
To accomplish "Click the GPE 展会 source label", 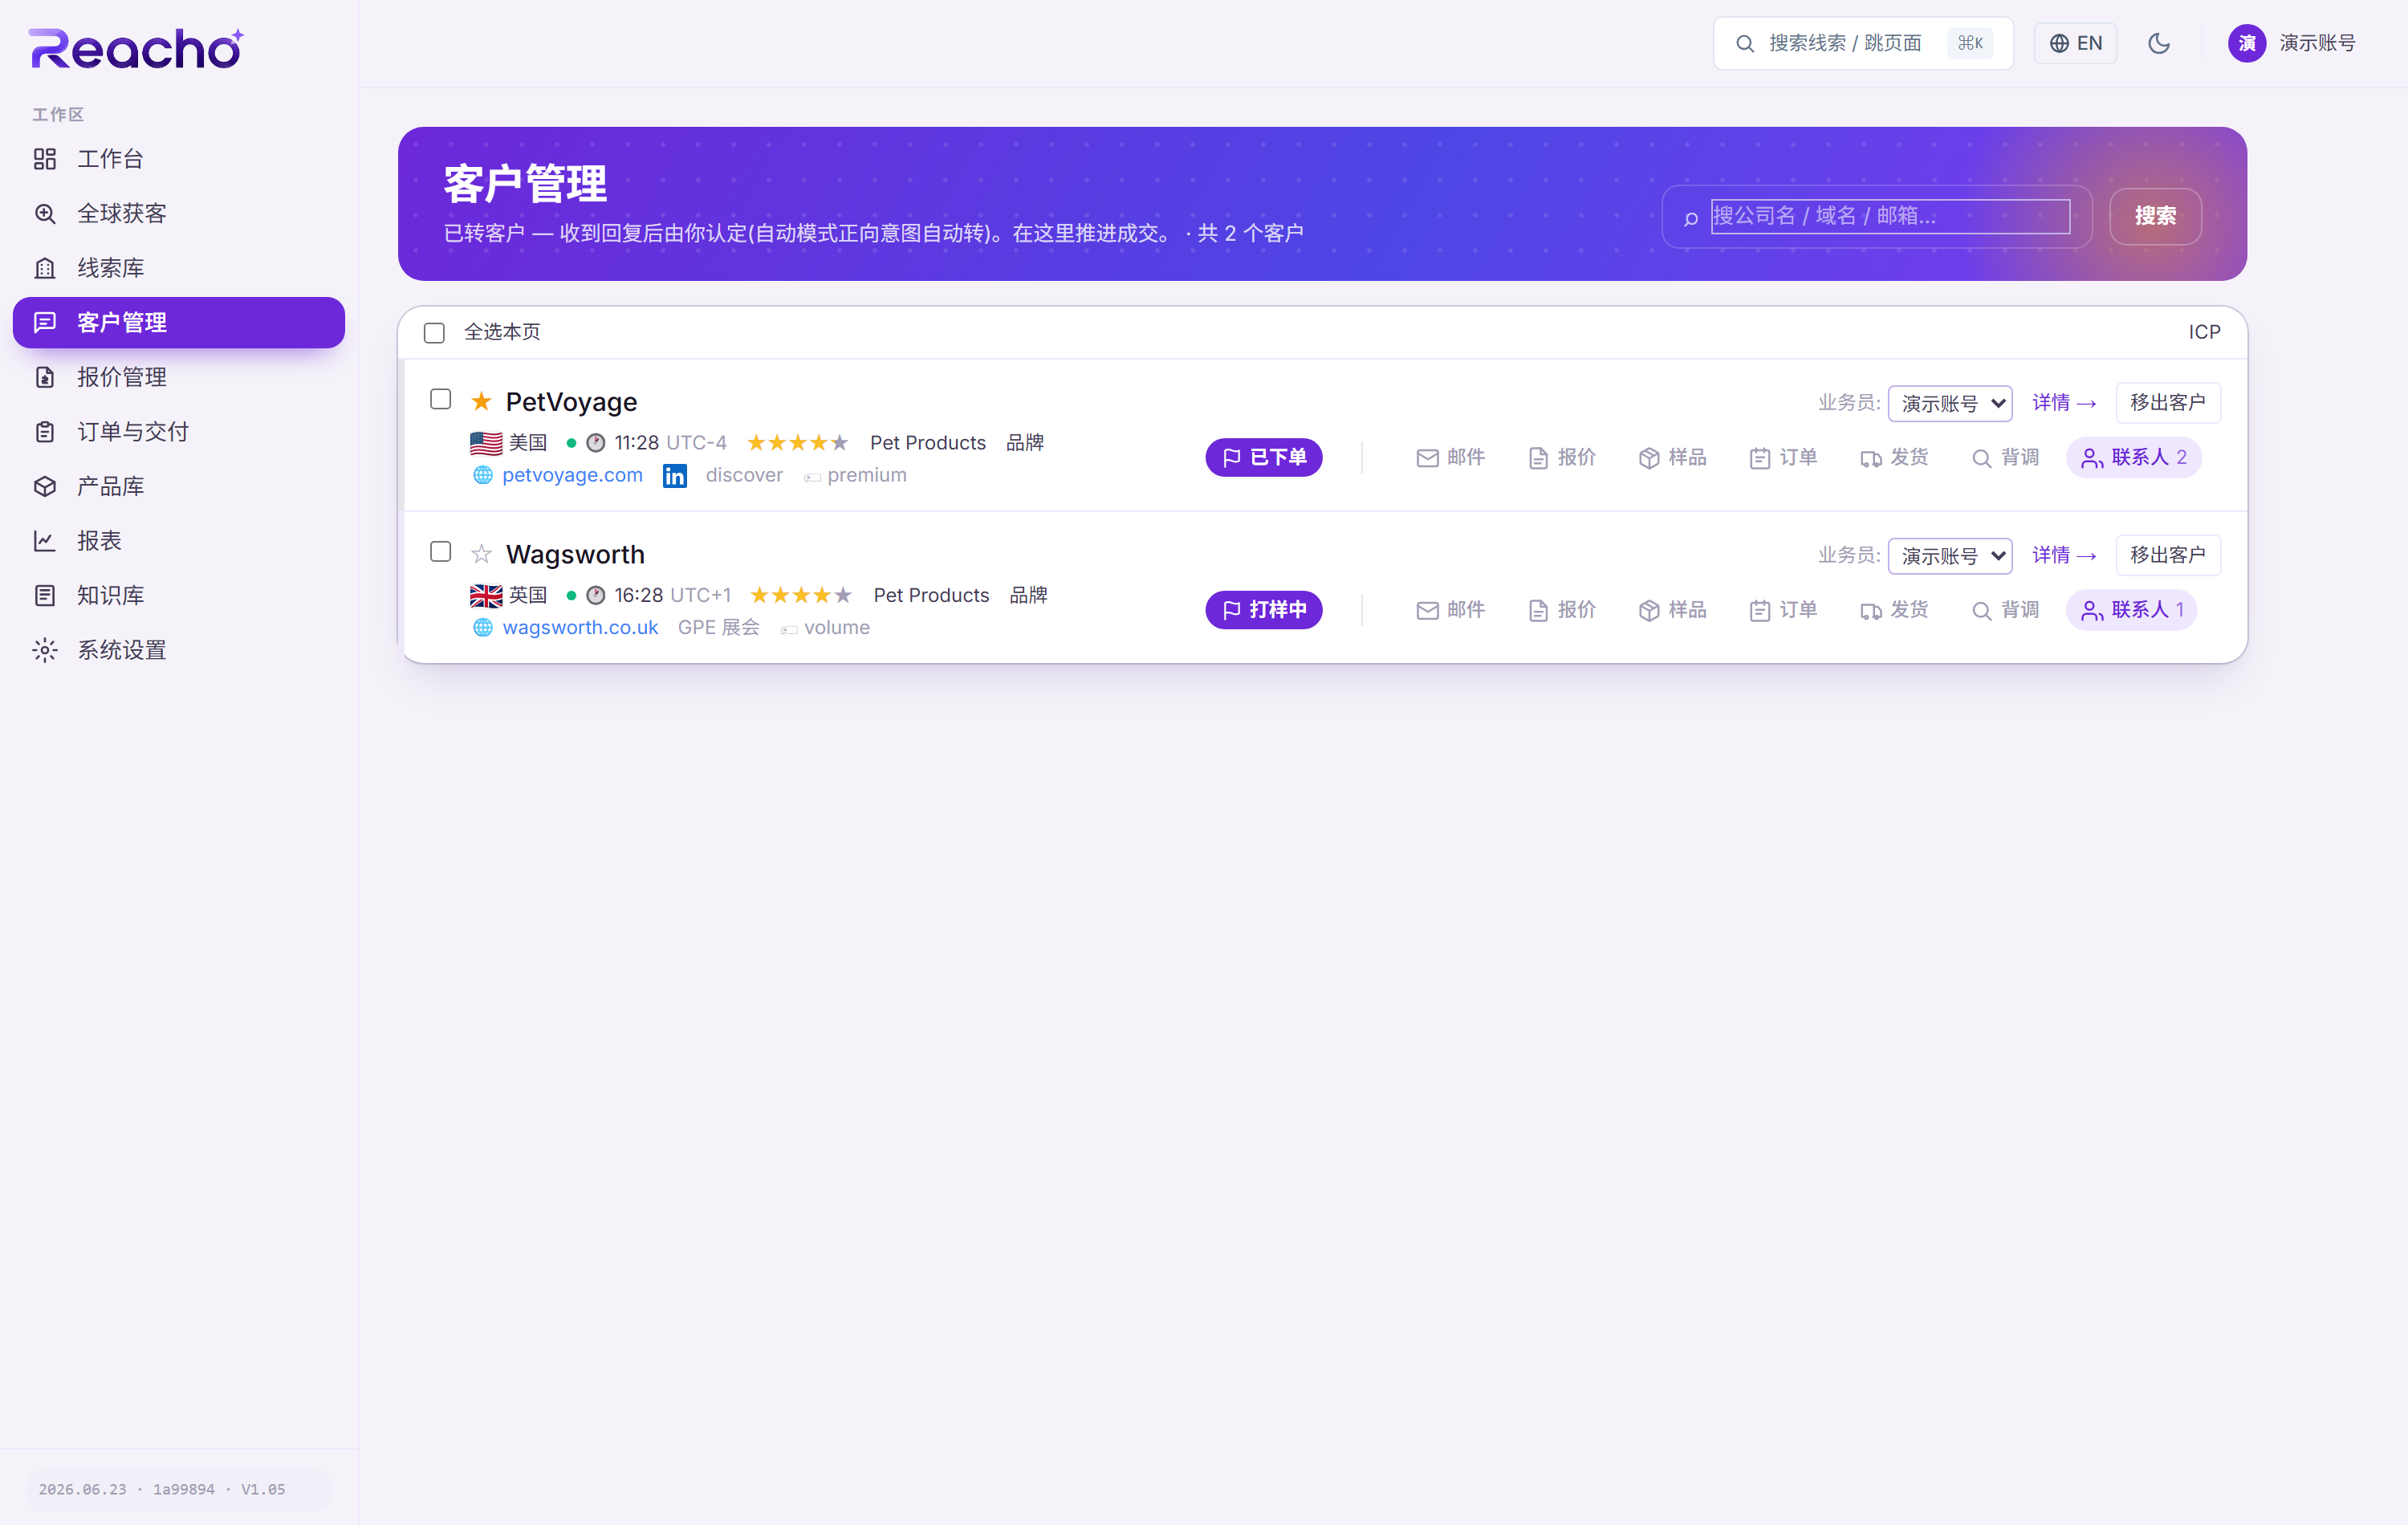I will click(x=718, y=628).
